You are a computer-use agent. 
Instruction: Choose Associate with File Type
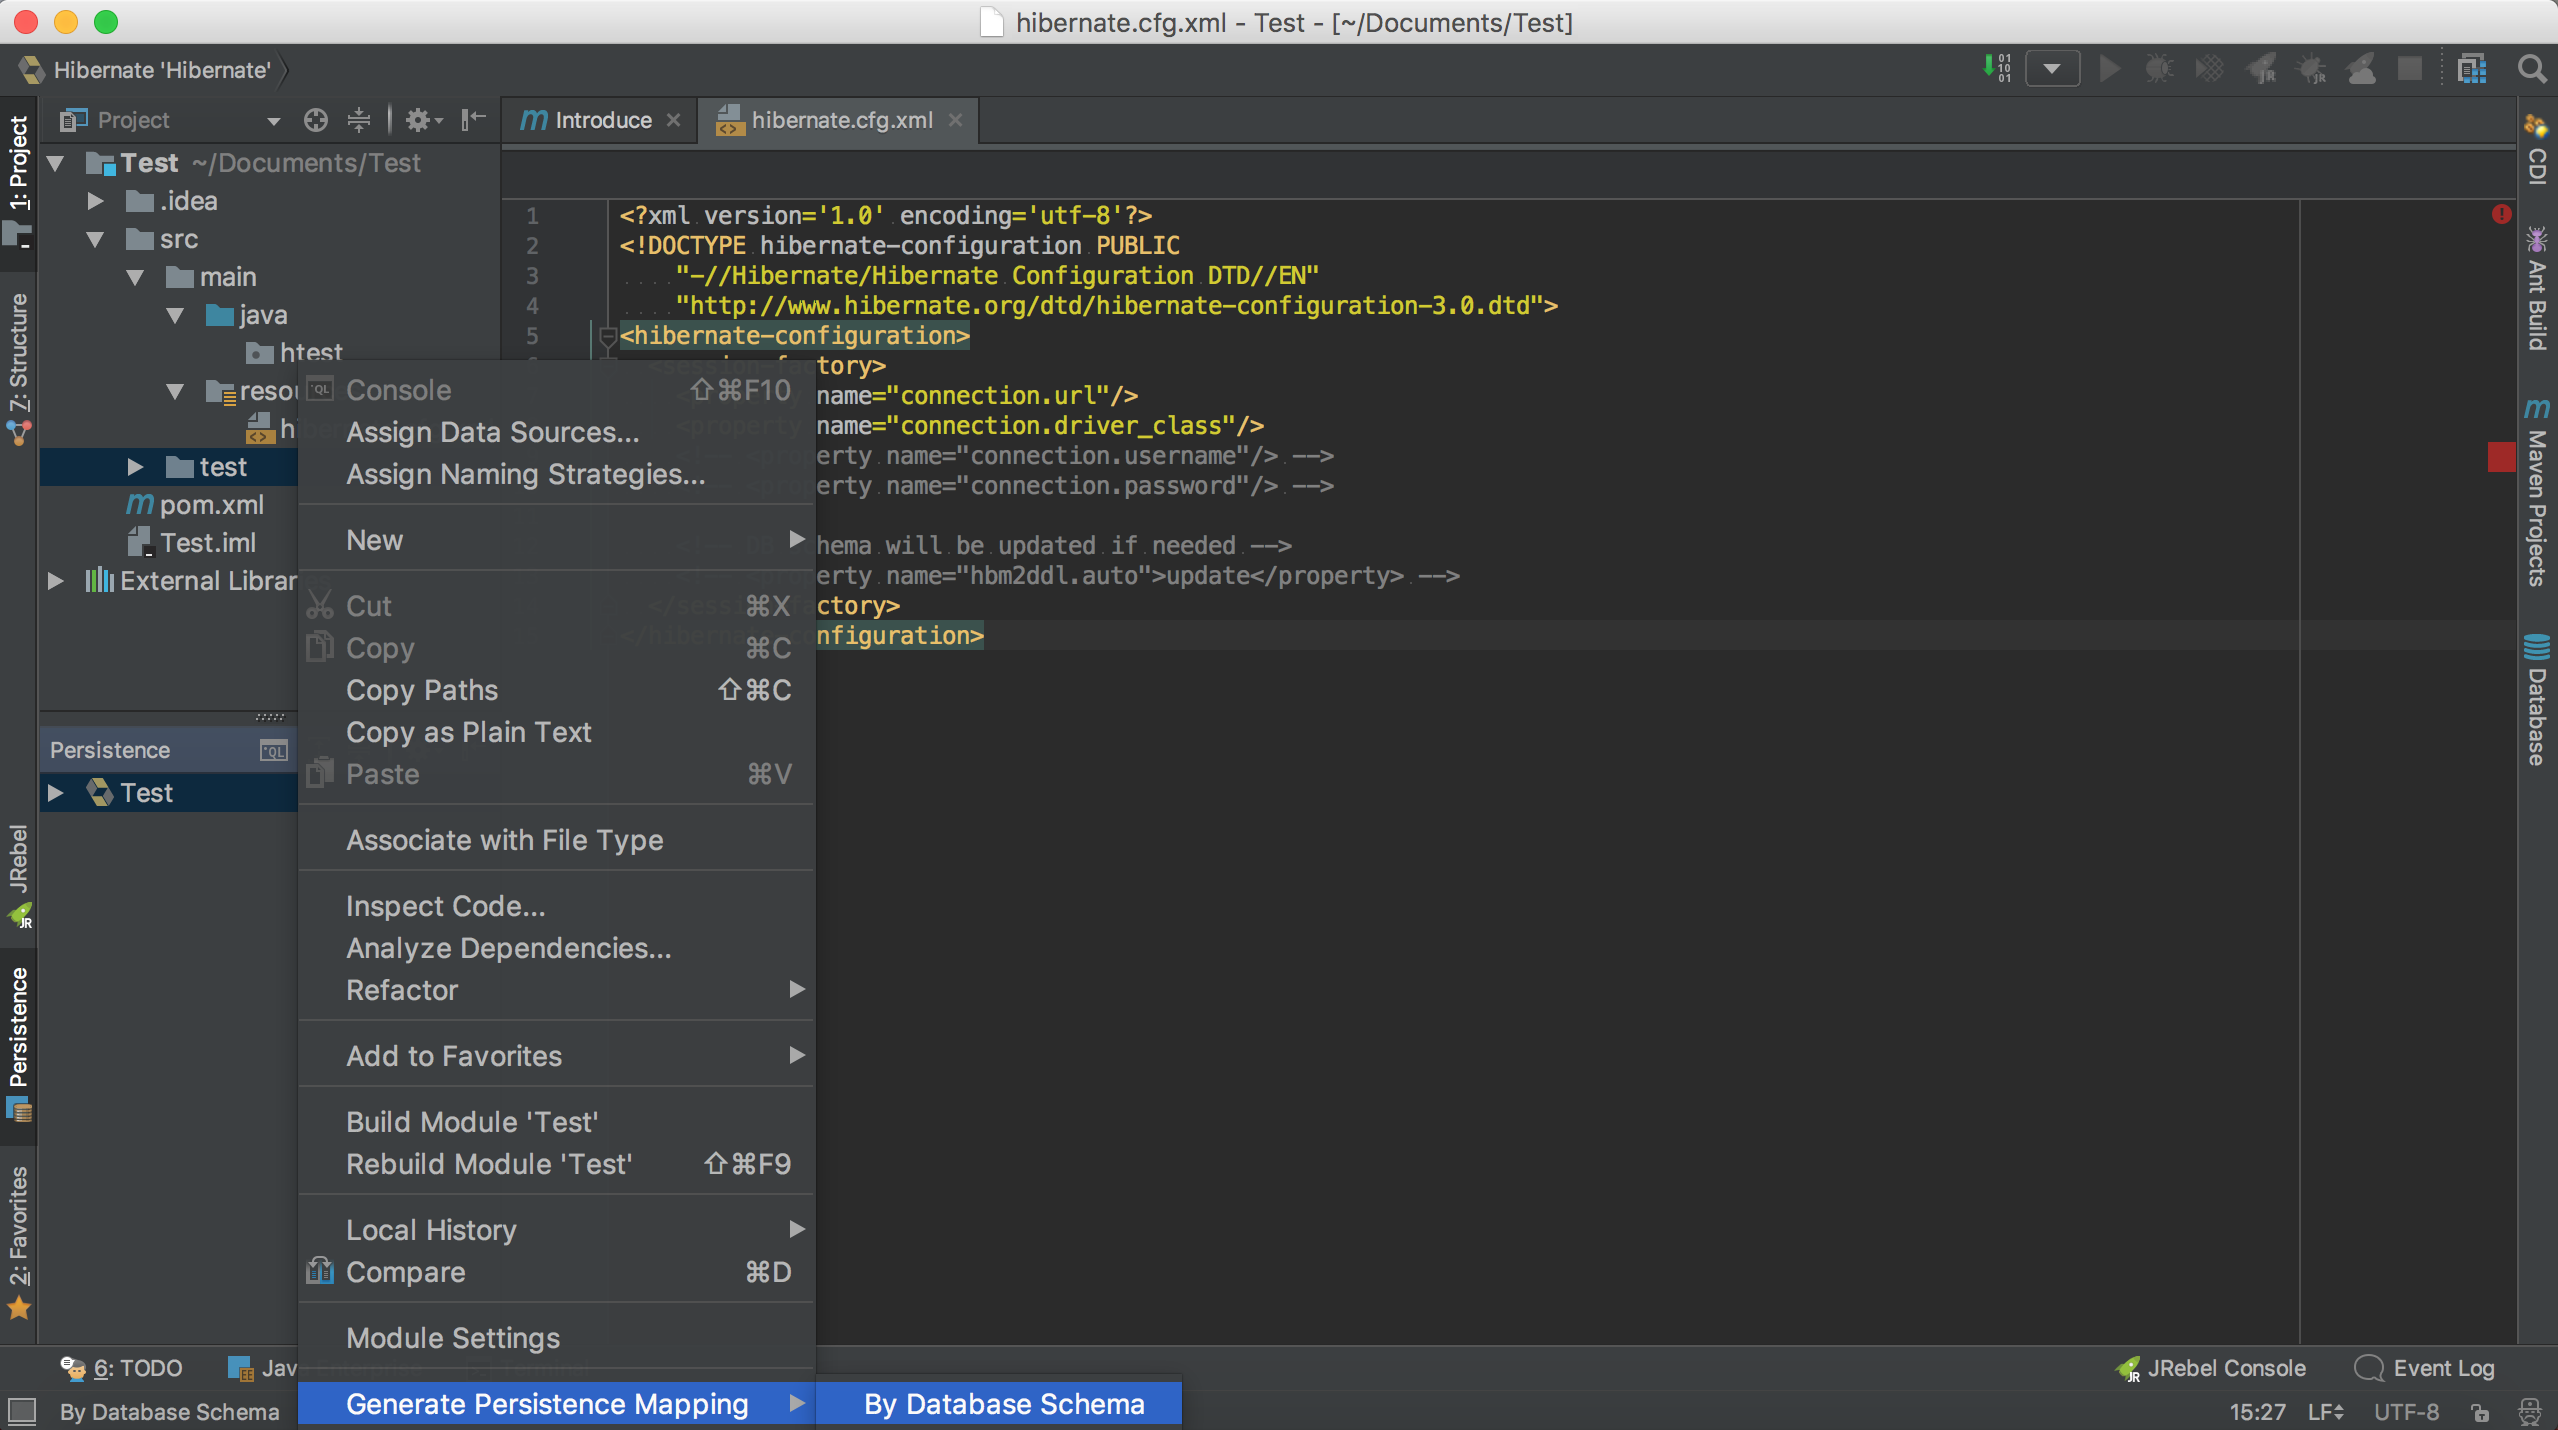[556, 840]
